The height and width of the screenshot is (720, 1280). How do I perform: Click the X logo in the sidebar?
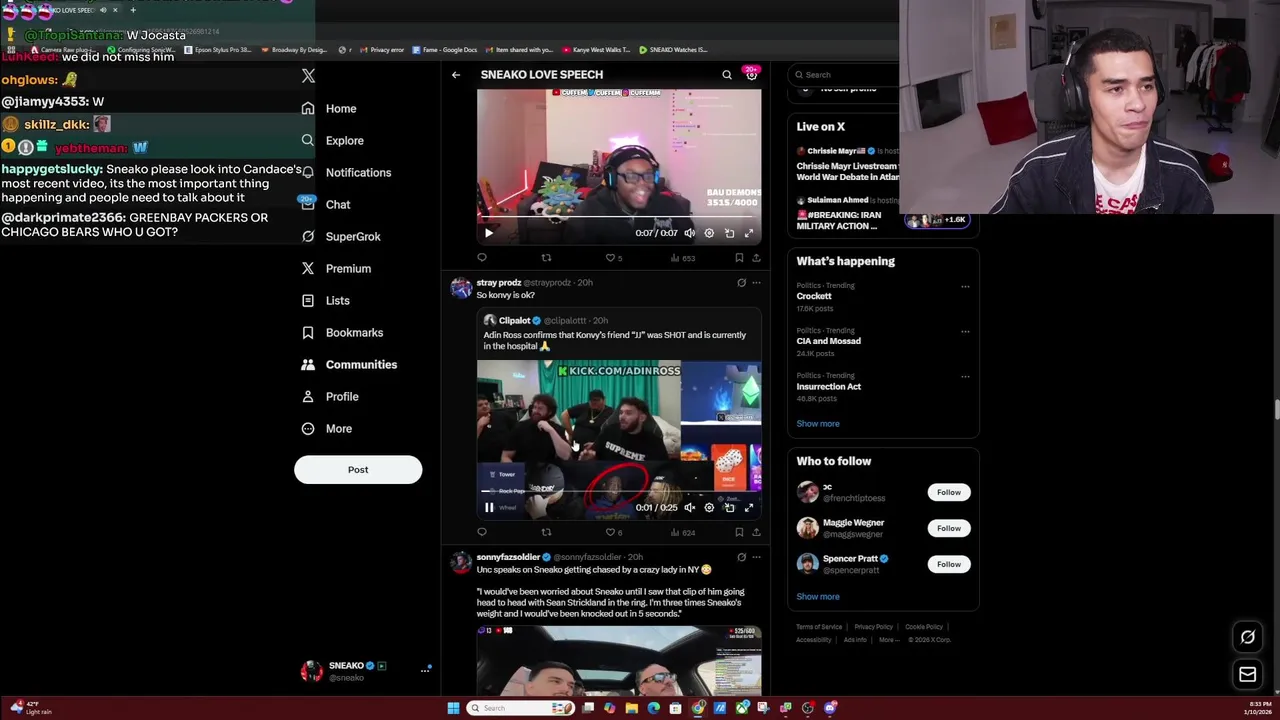coord(308,76)
